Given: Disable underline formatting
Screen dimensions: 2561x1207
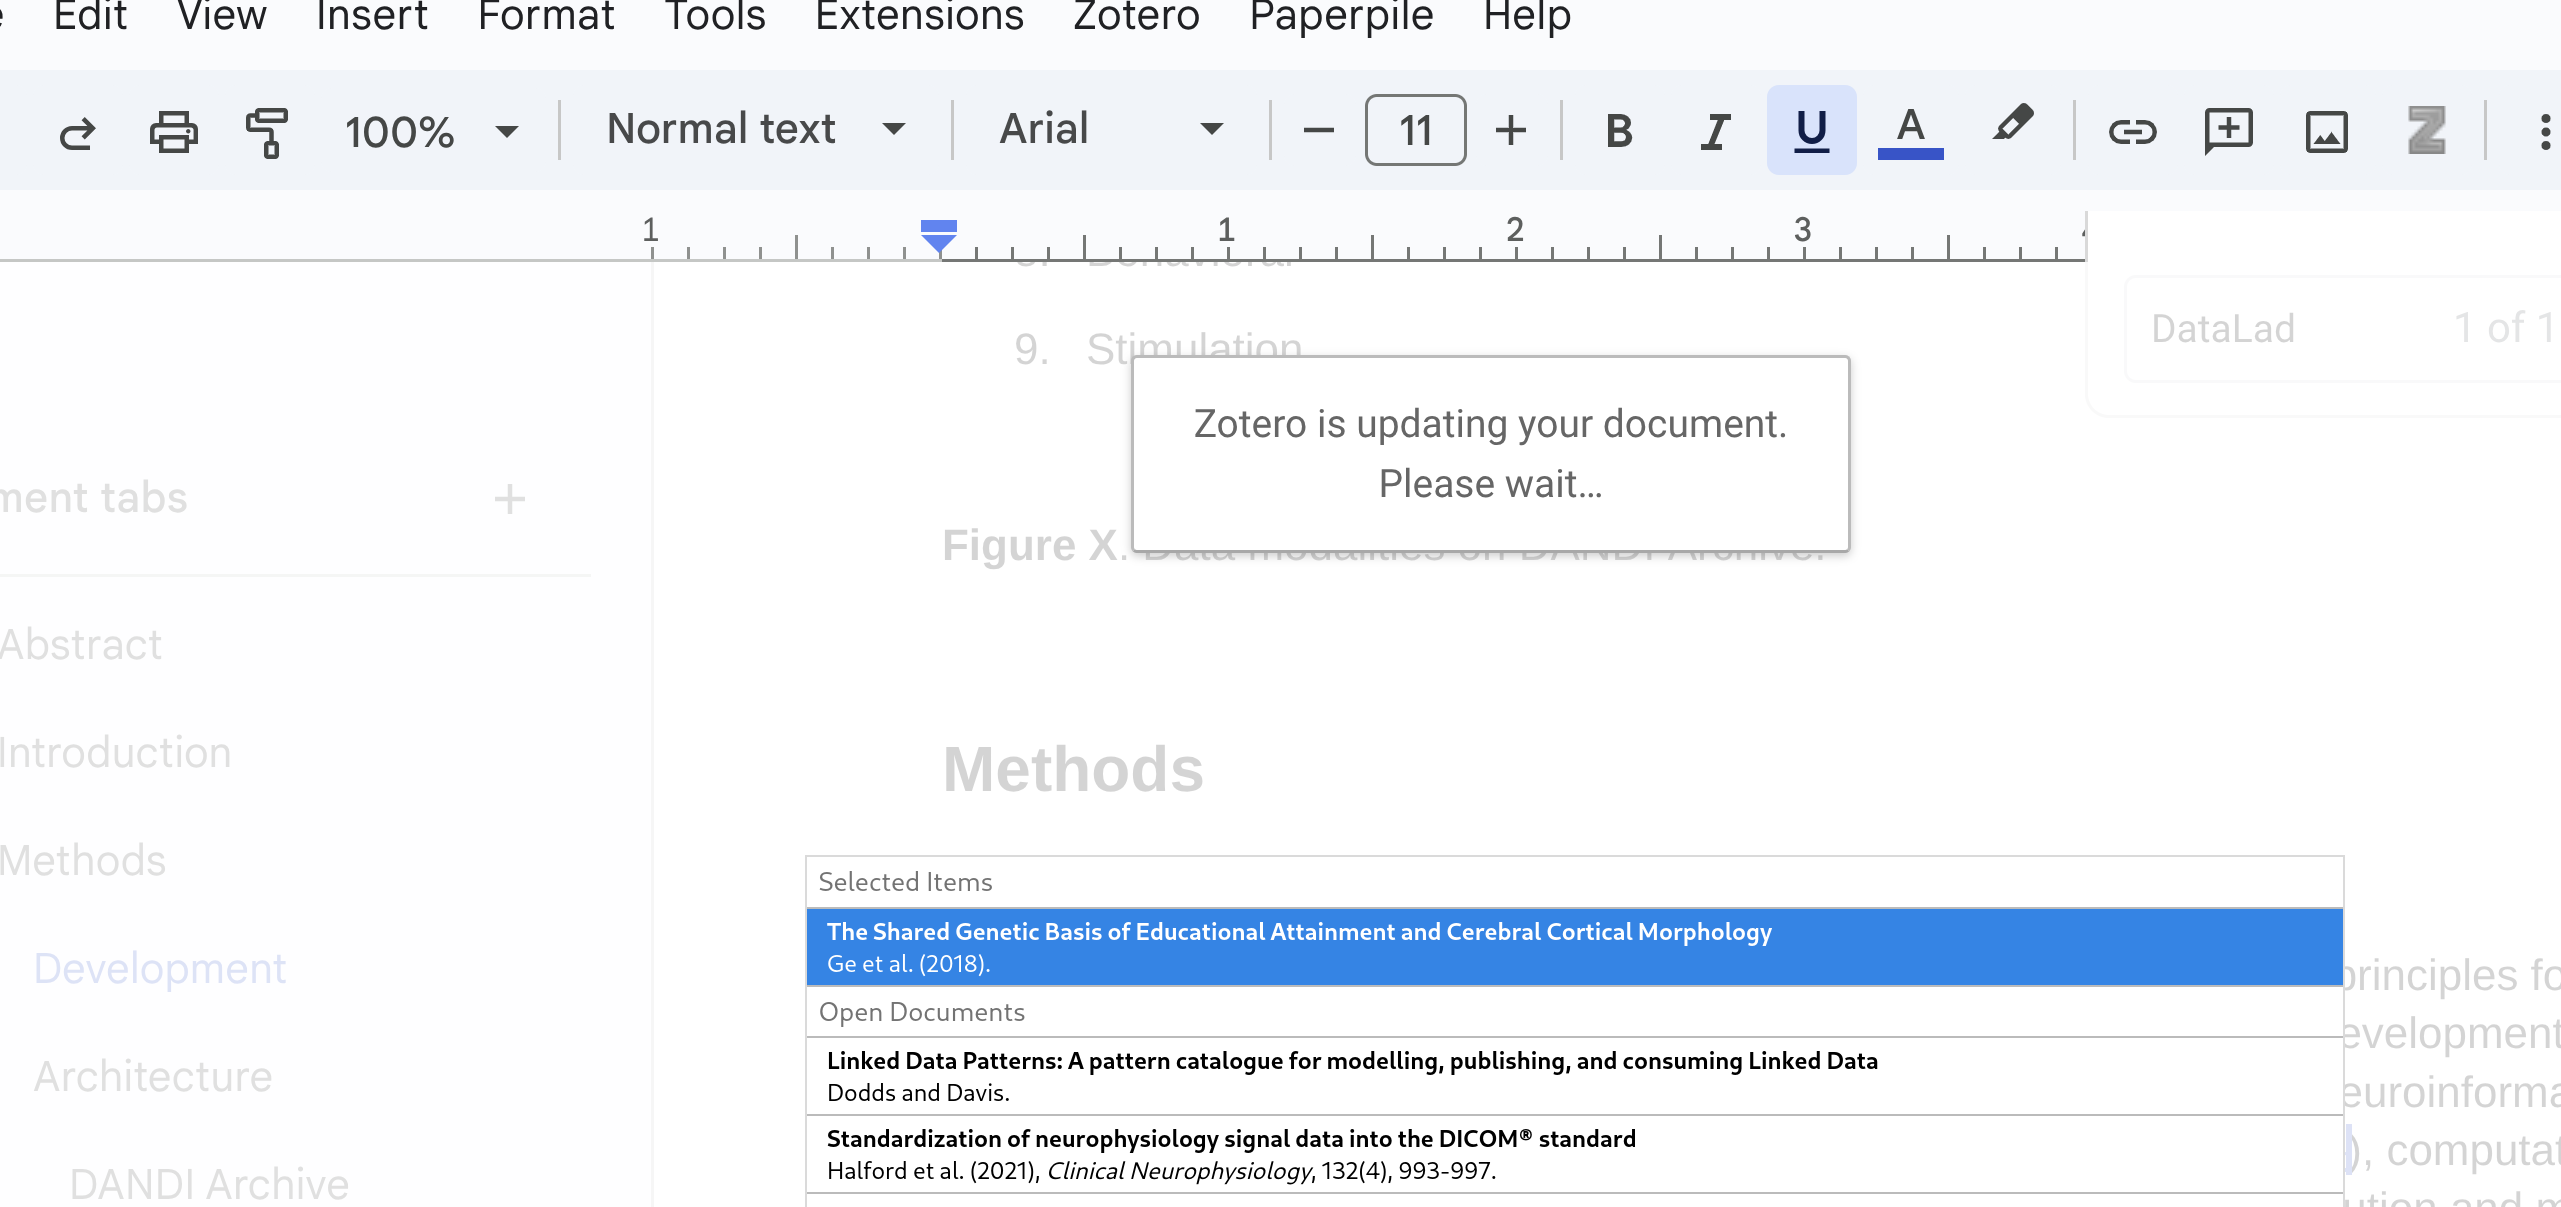Looking at the screenshot, I should click(1811, 131).
